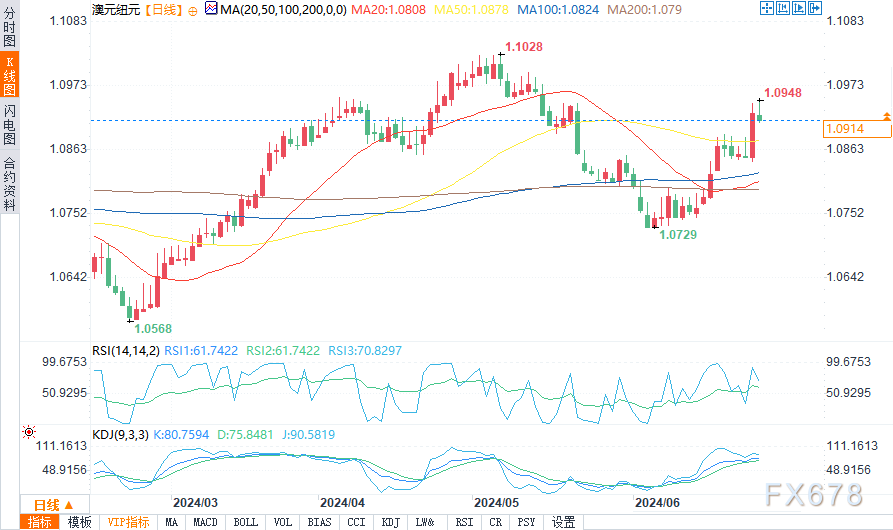Click the MA20:1.0808 value
The image size is (893, 530).
click(x=388, y=10)
